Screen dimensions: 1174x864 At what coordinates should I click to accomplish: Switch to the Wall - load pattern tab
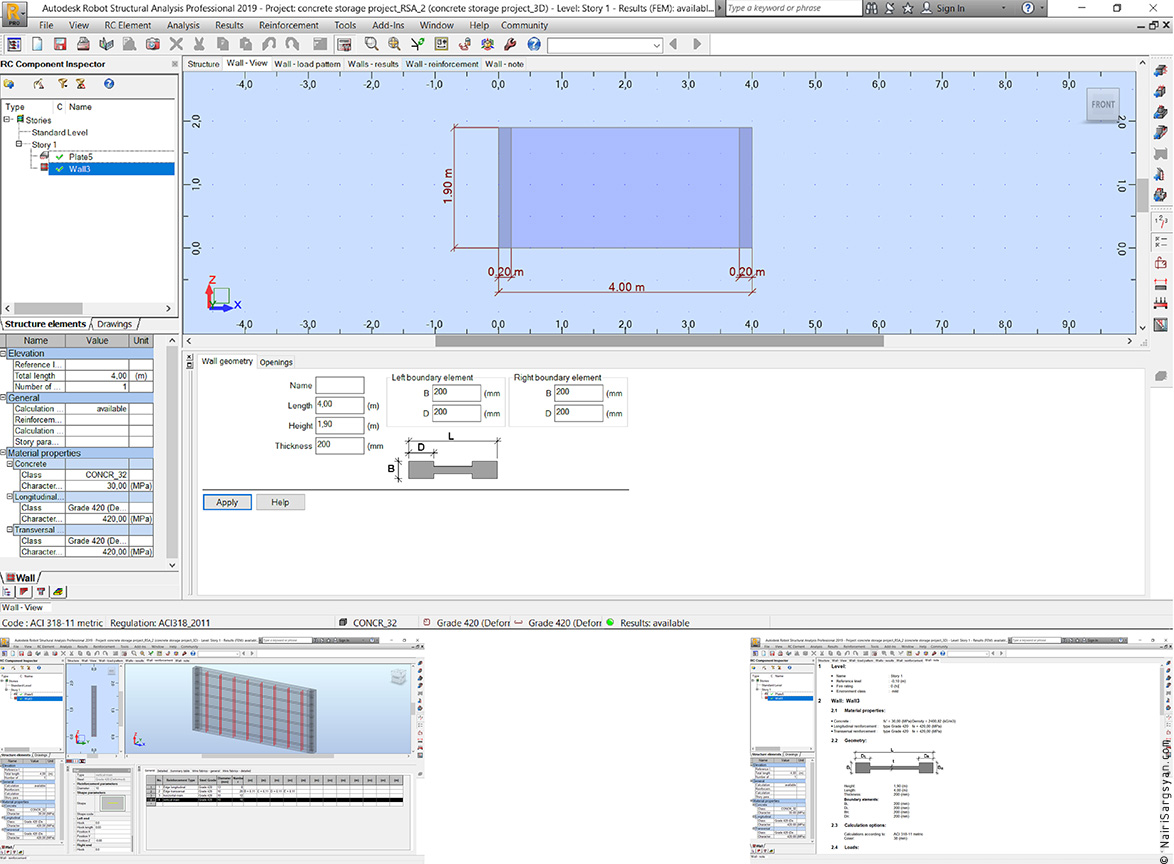307,64
